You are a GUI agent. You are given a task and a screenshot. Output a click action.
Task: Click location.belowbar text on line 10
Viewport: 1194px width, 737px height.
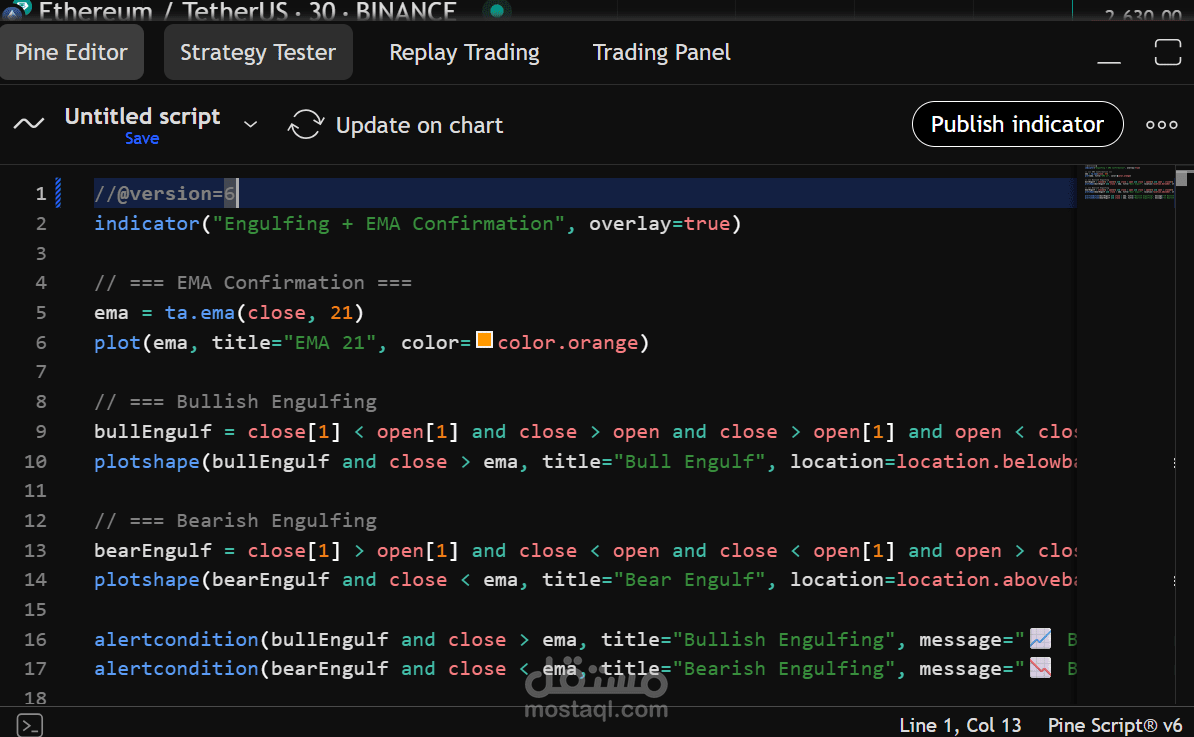point(986,461)
